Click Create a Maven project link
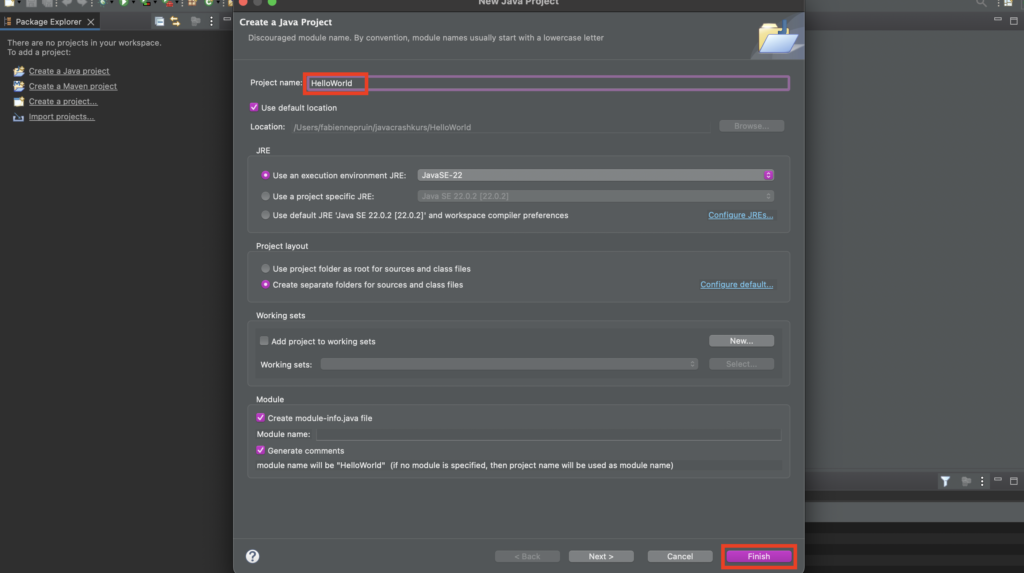The width and height of the screenshot is (1024, 573). [72, 87]
